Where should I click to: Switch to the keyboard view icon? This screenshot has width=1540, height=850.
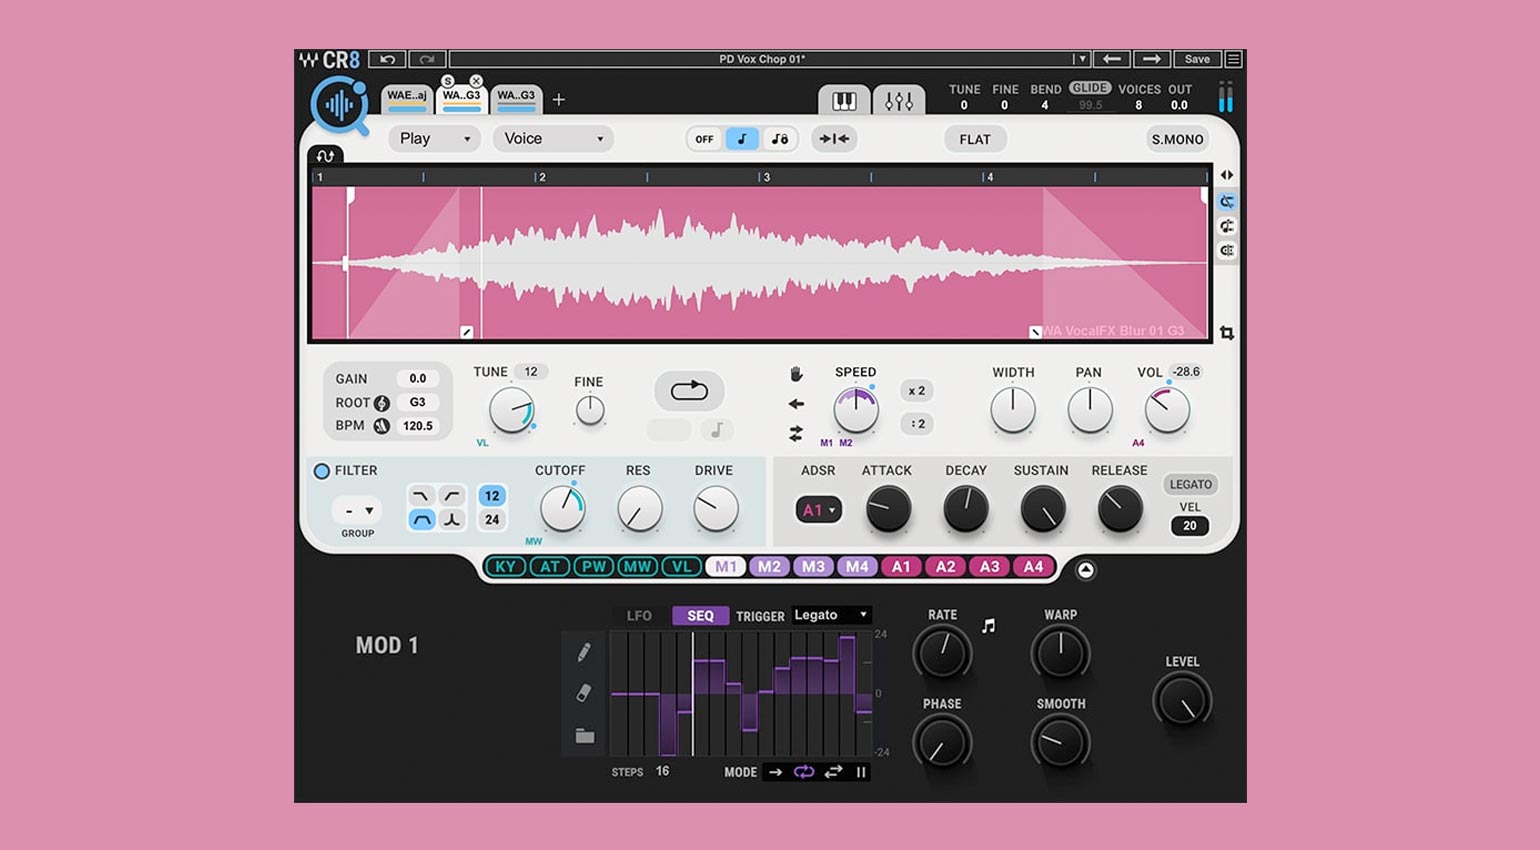844,100
